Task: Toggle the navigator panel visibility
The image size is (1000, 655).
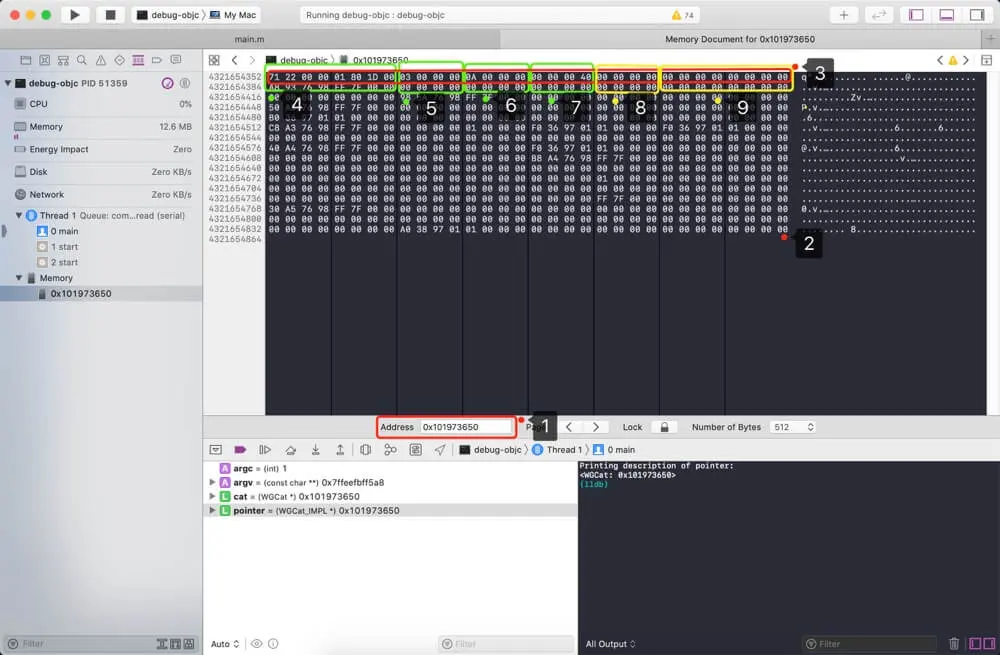Action: [x=916, y=15]
